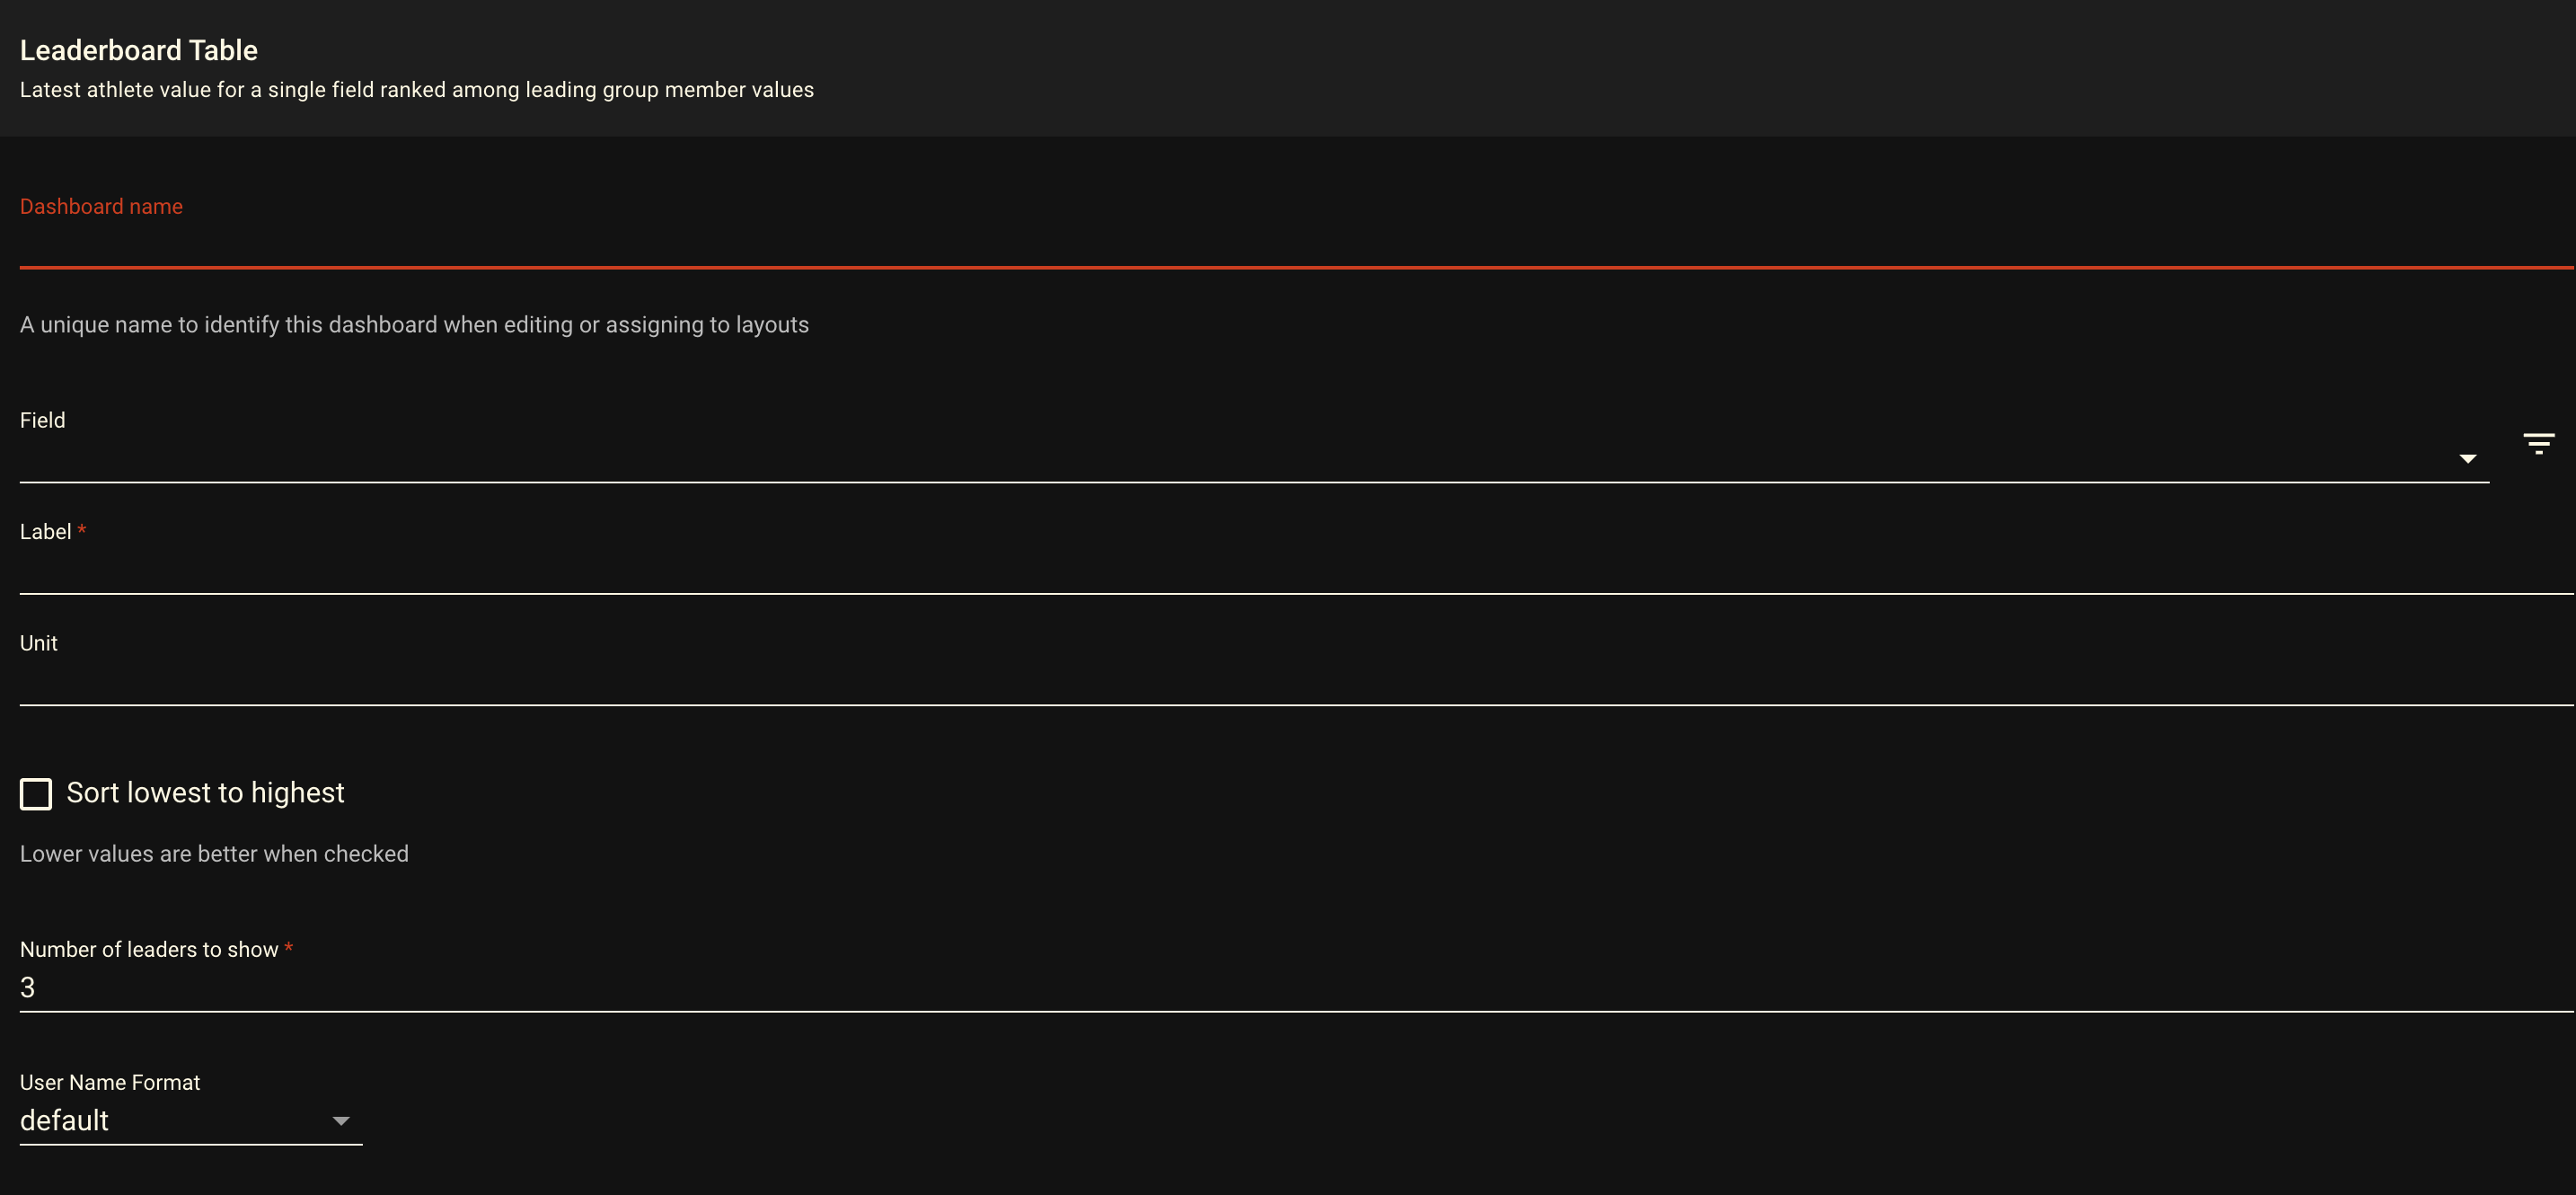
Task: Enable the Sort lowest to highest checkbox
Action: pyautogui.click(x=36, y=794)
